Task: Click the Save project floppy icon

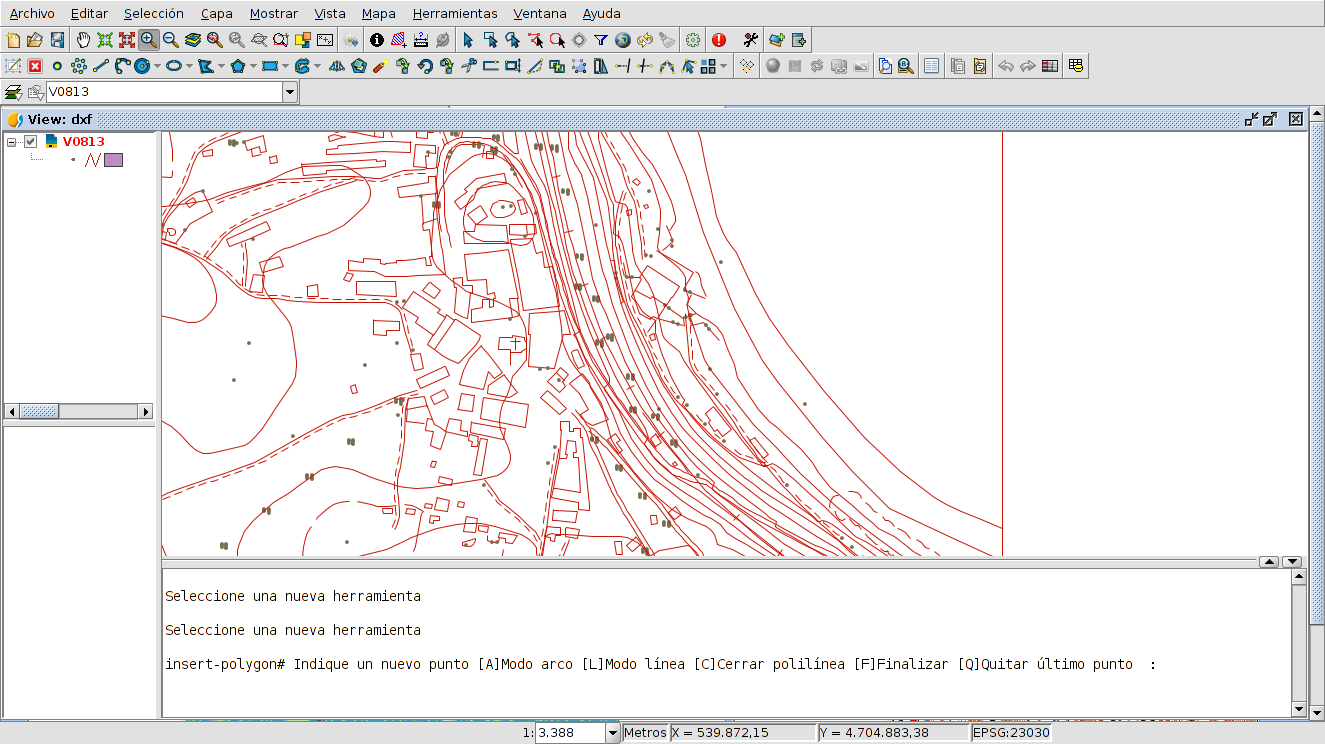Action: click(x=57, y=40)
